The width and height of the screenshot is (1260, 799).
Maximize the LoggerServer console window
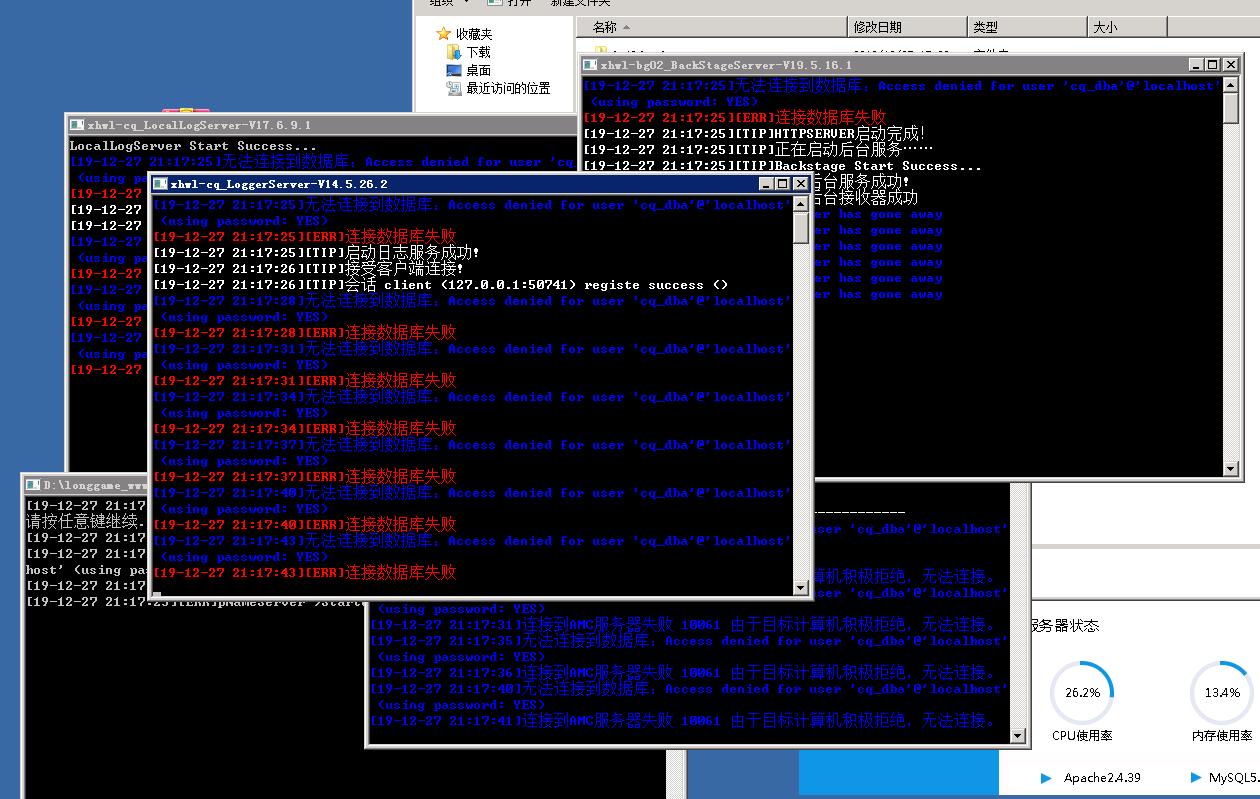pos(783,184)
